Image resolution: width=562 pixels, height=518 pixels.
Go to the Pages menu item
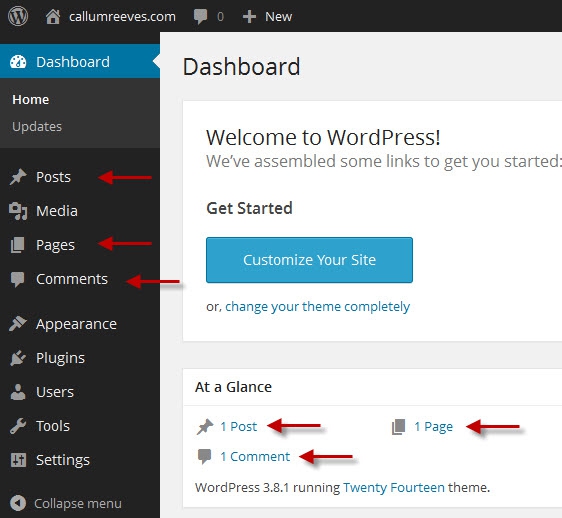[56, 245]
